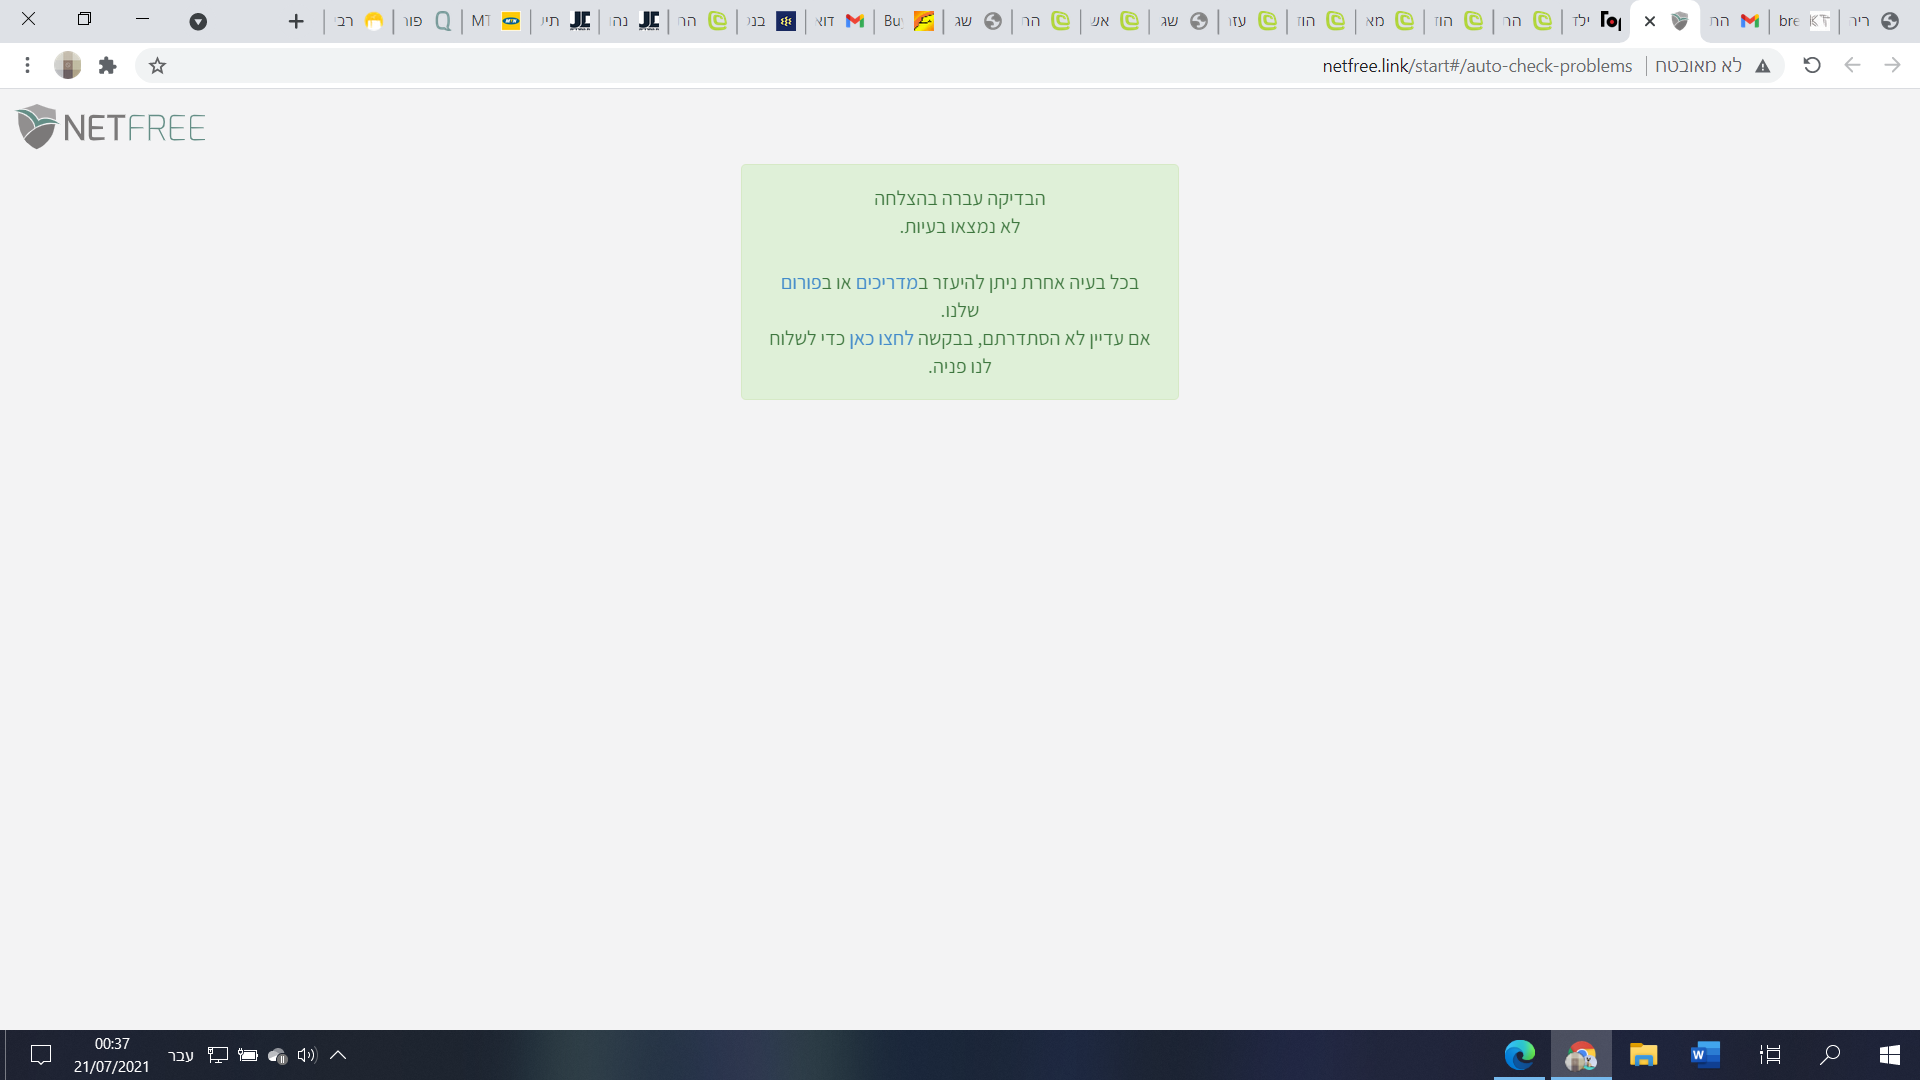This screenshot has height=1080, width=1920.
Task: Click the 'לחצו כאן' link to send request
Action: click(881, 339)
